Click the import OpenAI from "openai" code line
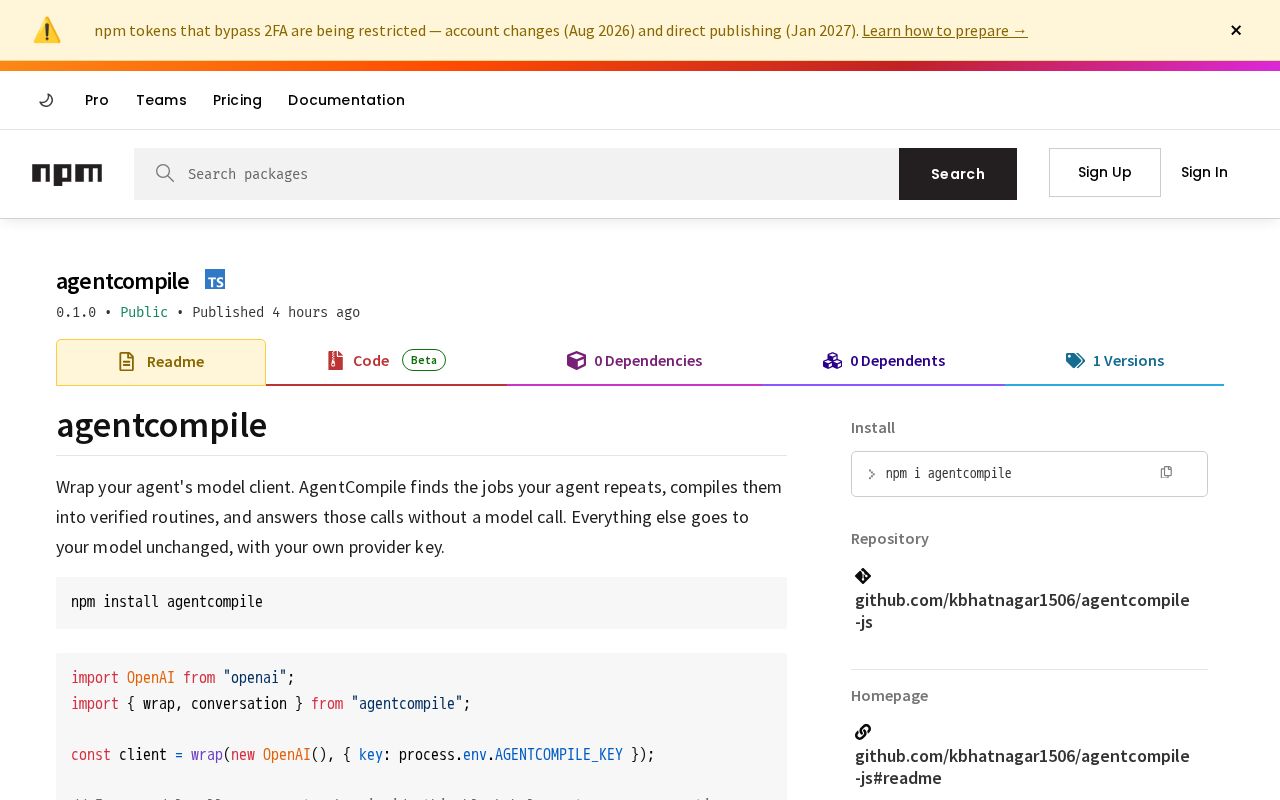 [183, 678]
